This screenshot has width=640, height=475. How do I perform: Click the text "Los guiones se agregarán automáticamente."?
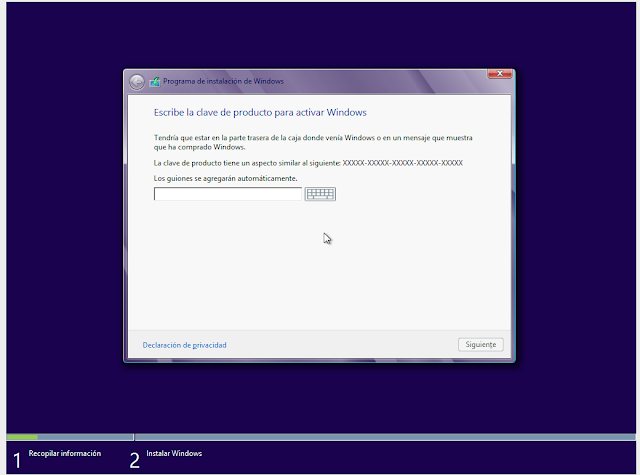pyautogui.click(x=225, y=178)
